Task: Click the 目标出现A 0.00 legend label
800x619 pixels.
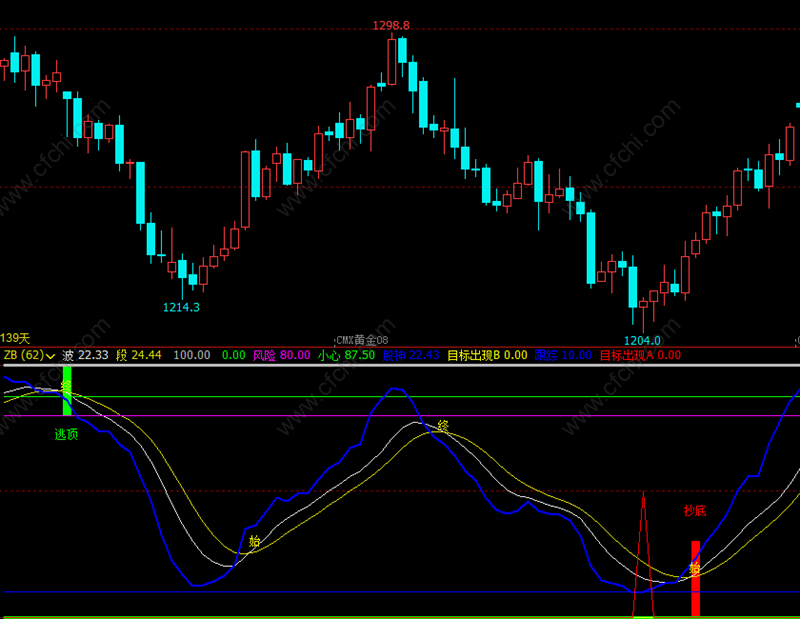Action: coord(640,355)
